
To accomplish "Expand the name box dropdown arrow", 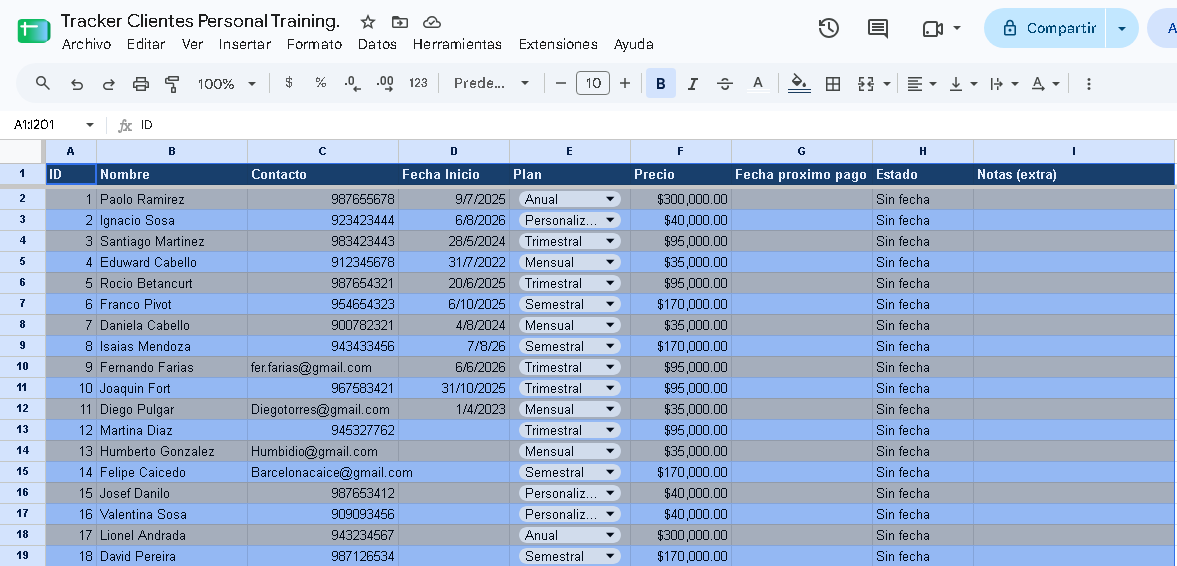I will pos(90,125).
